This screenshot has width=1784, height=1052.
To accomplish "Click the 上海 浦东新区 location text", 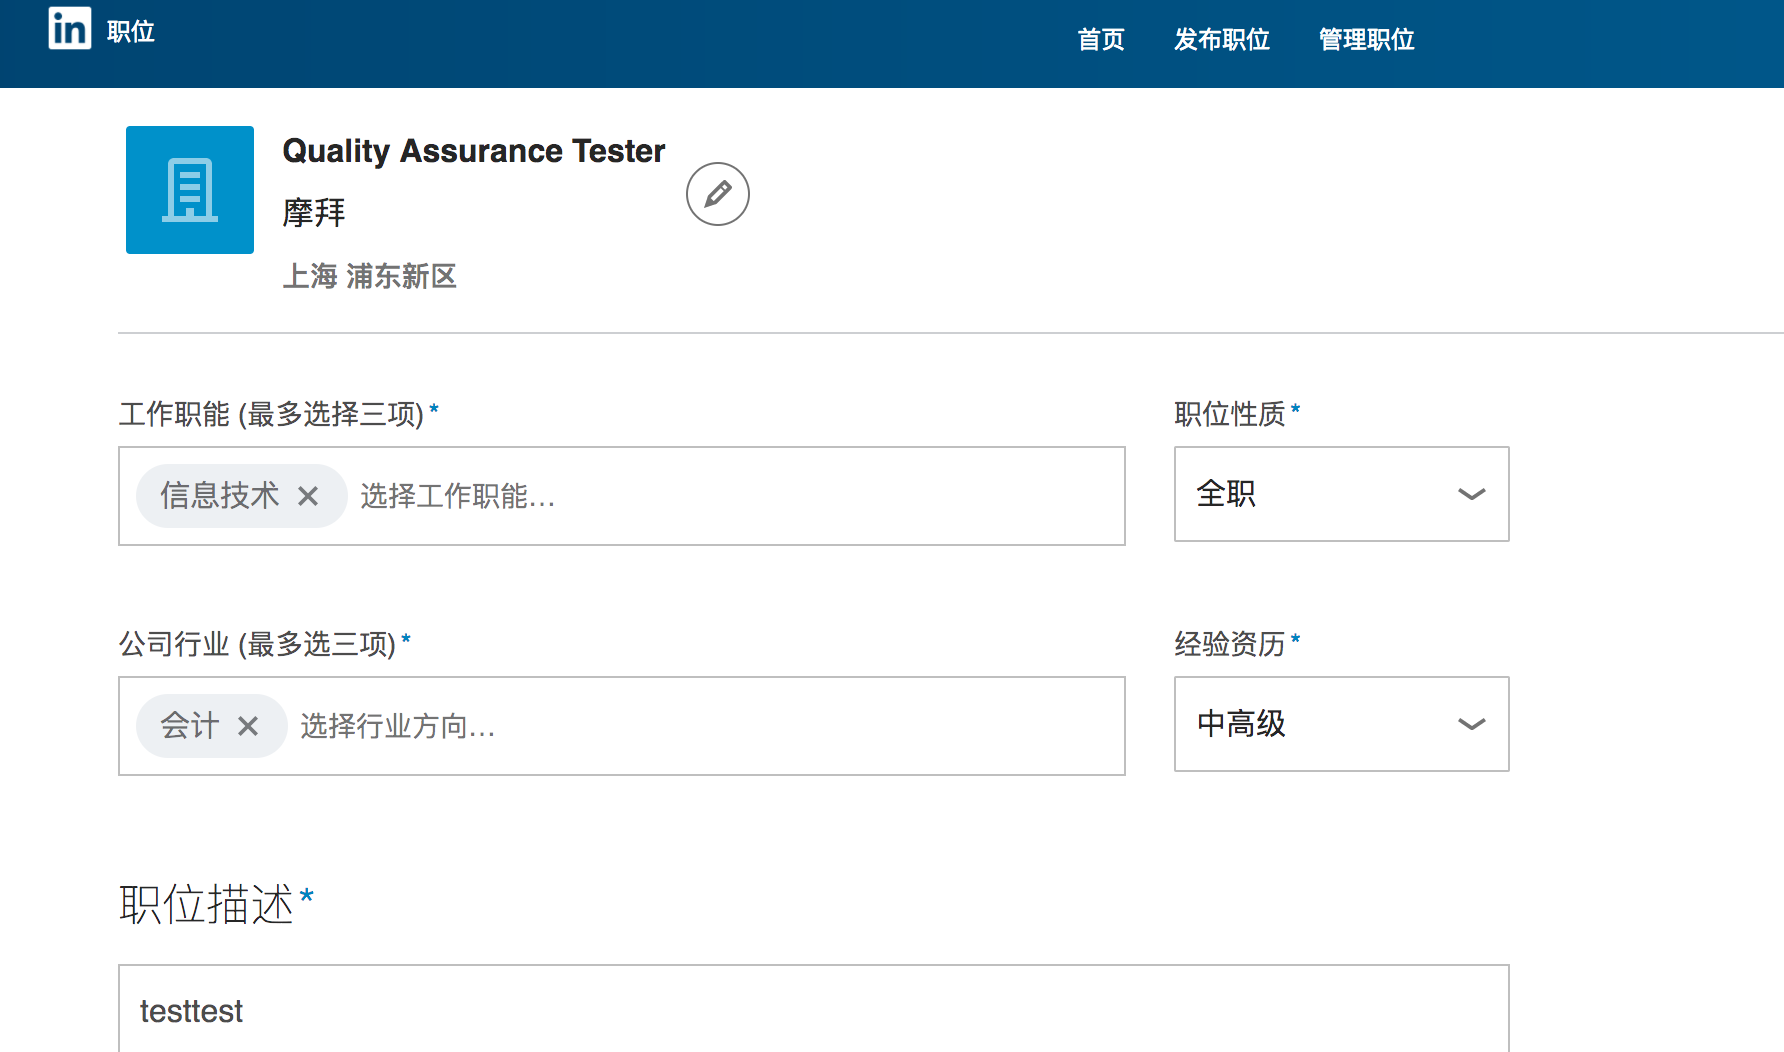I will [x=369, y=276].
